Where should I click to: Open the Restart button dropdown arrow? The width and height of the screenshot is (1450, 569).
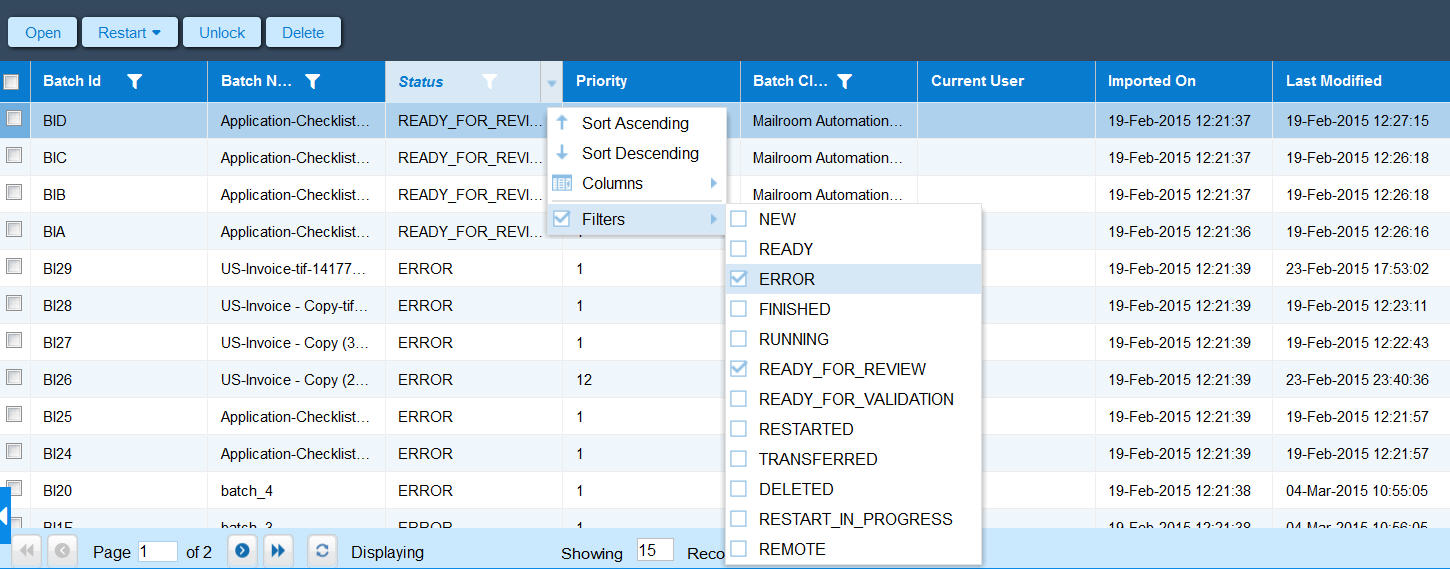click(x=156, y=33)
